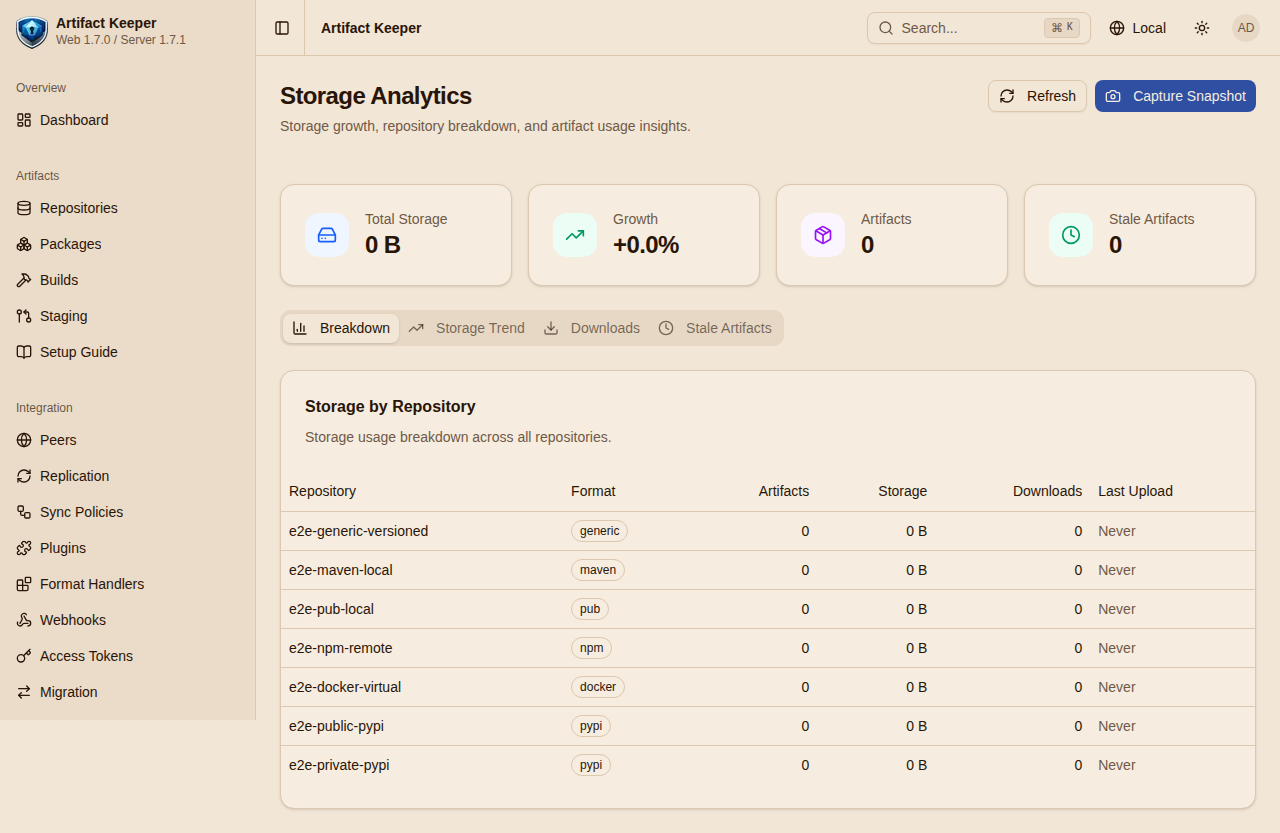
Task: Click the Artifacts cube icon
Action: tap(823, 235)
